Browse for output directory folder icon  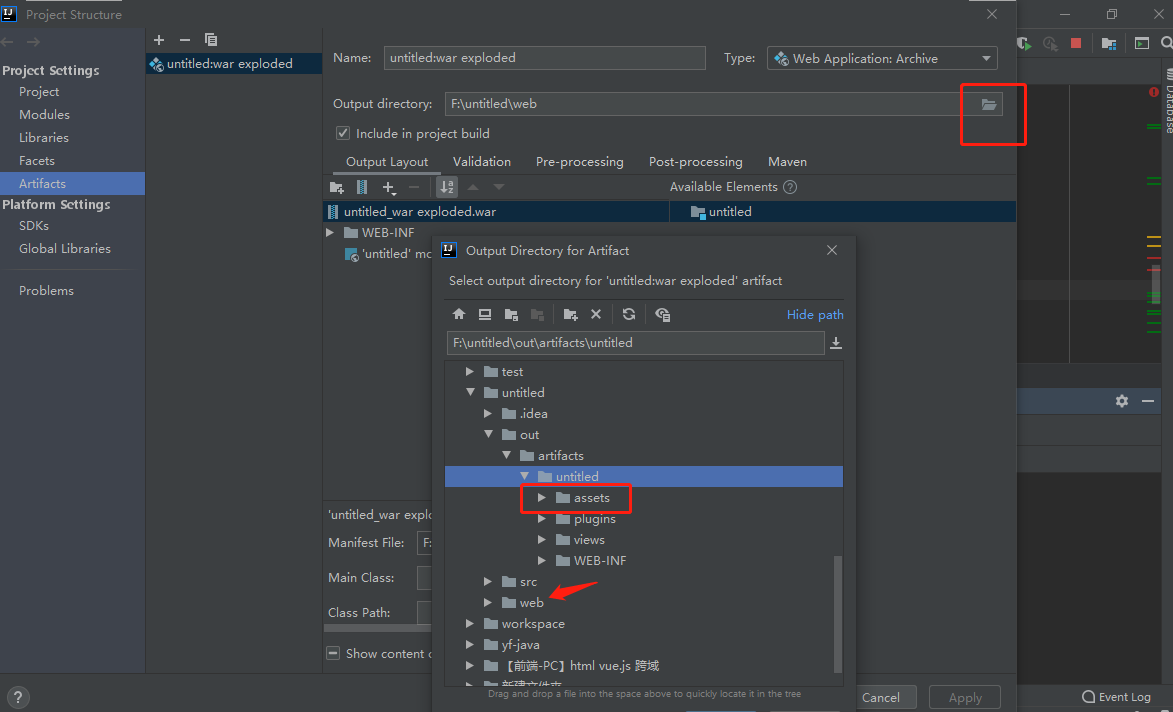pos(989,104)
